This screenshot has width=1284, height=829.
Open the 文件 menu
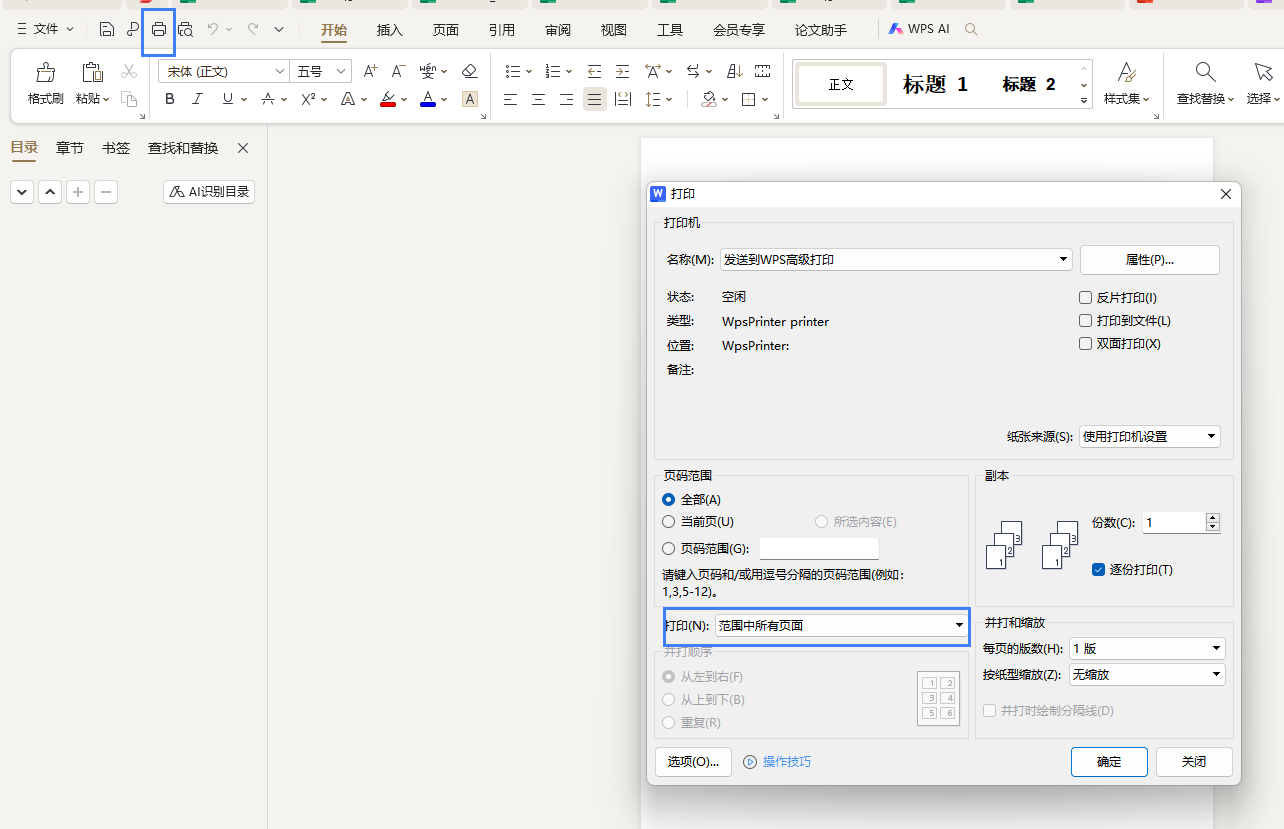point(46,29)
